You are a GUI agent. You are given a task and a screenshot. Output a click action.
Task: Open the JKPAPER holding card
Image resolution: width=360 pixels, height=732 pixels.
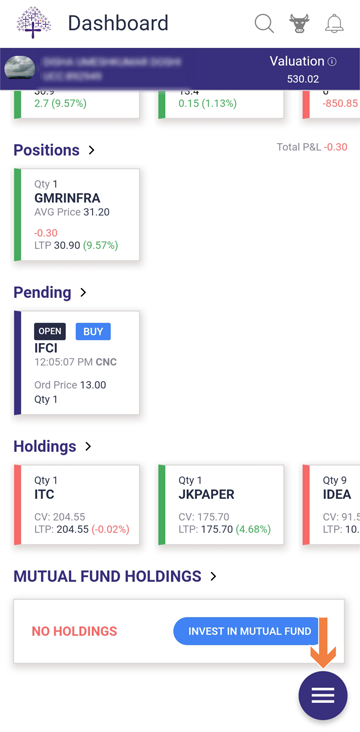click(221, 505)
